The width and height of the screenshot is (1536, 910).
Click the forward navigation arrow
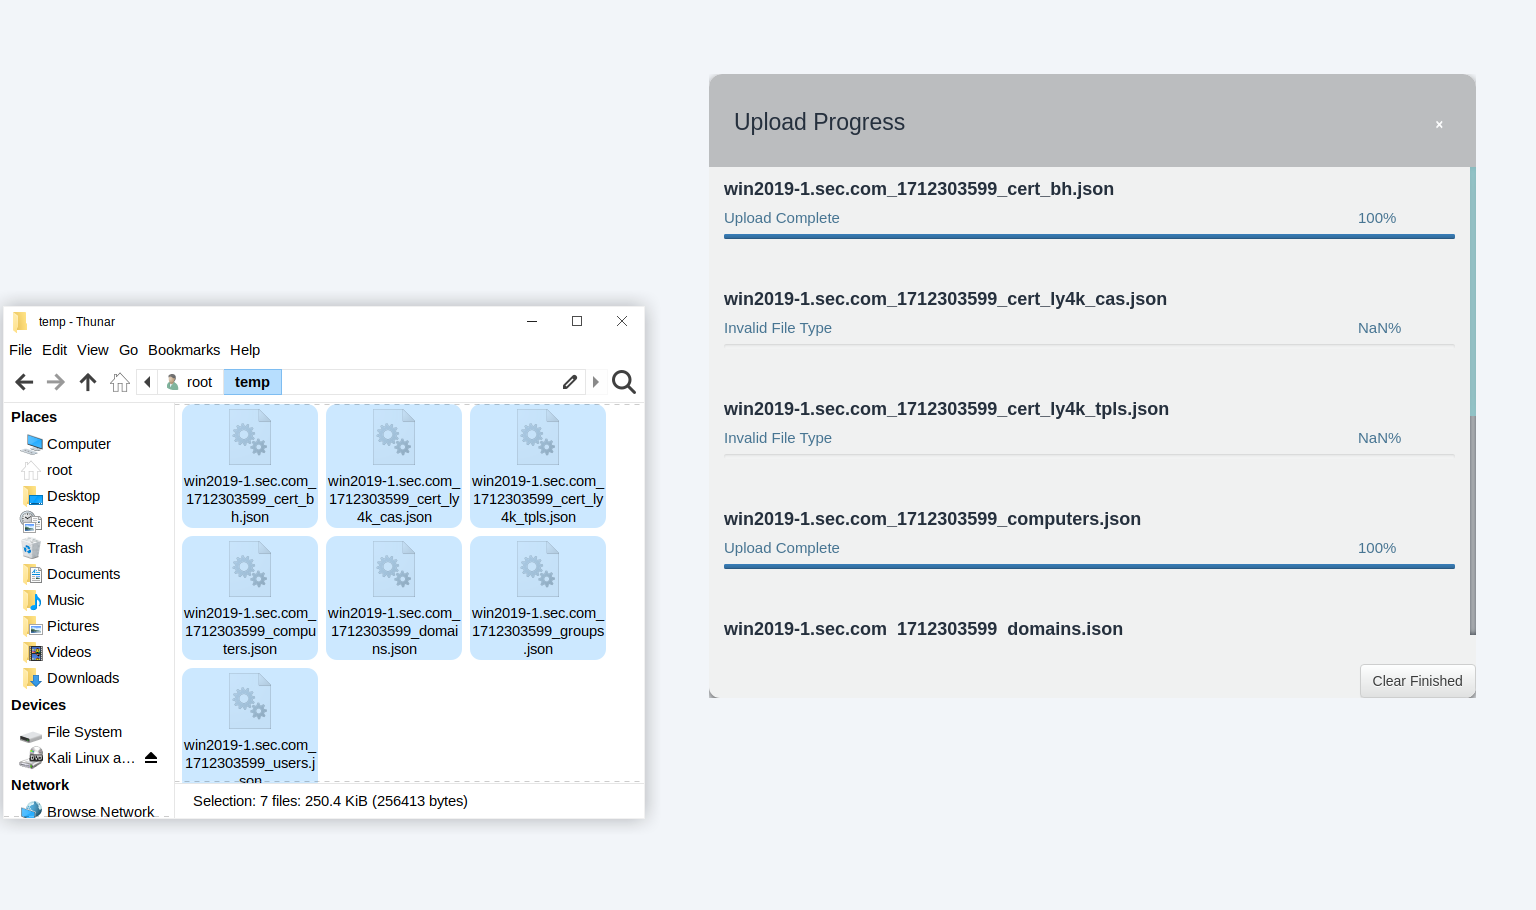click(56, 382)
